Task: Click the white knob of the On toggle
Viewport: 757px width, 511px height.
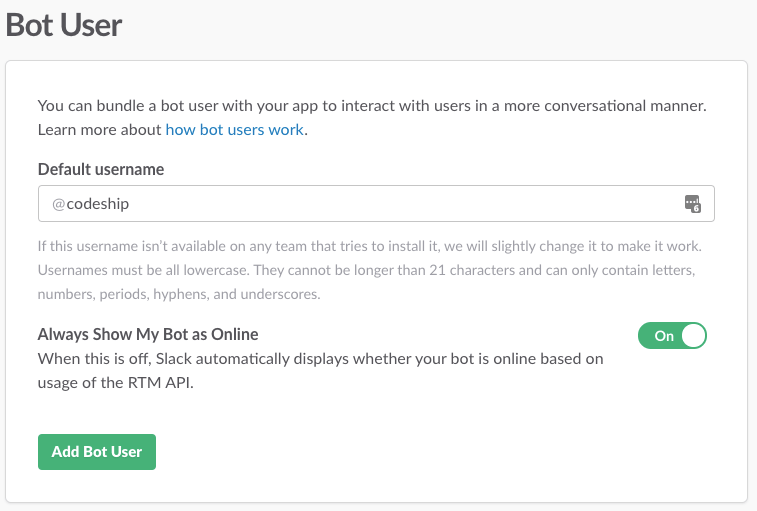Action: (693, 336)
